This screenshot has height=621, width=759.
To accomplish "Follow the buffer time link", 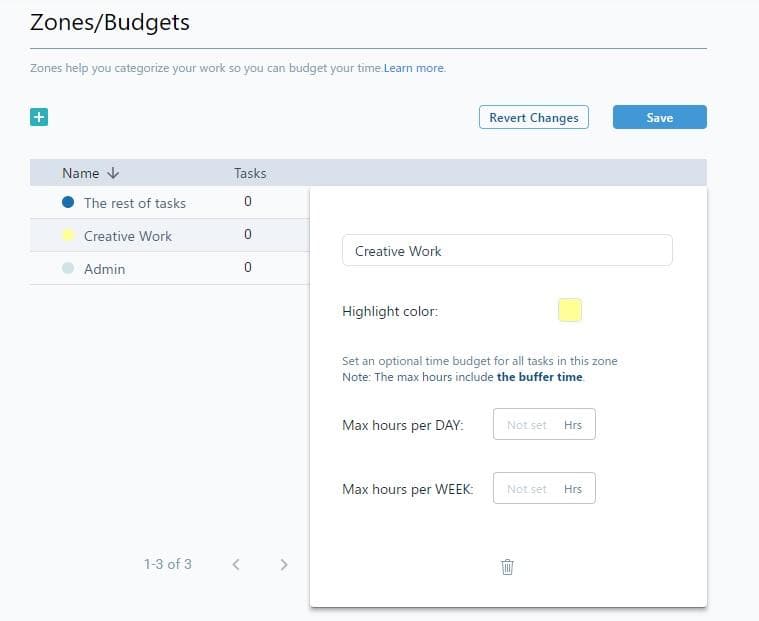I will coord(540,377).
